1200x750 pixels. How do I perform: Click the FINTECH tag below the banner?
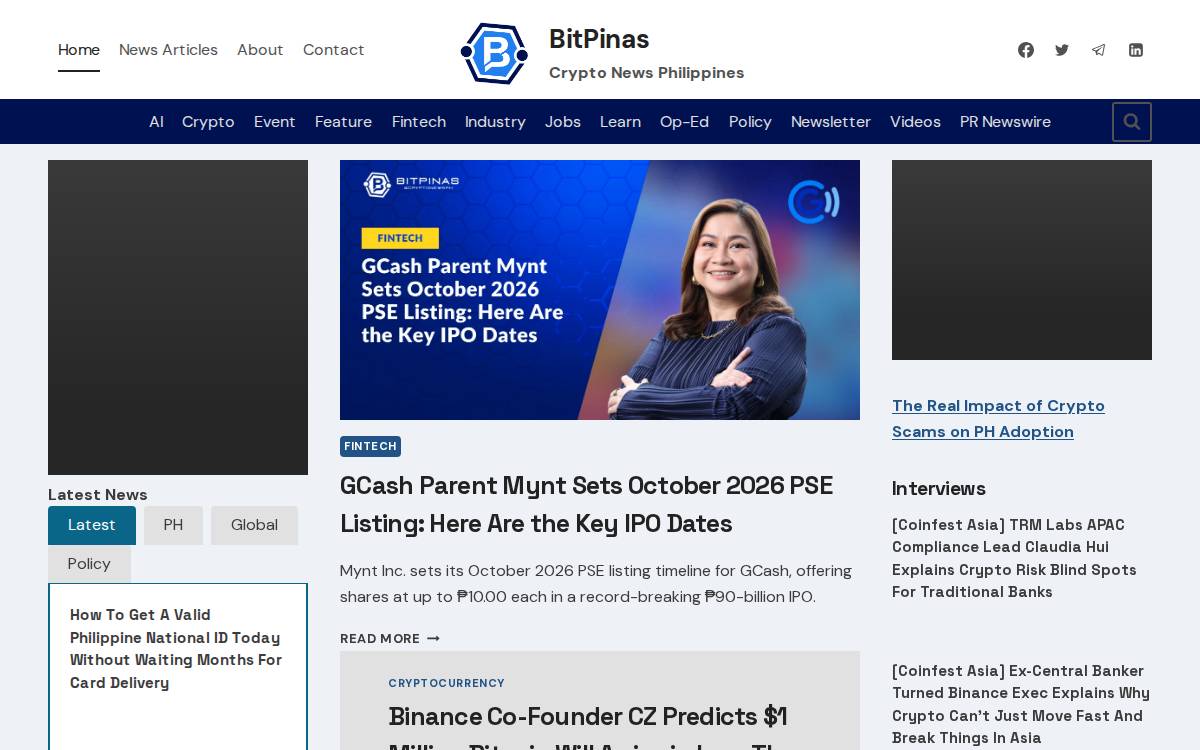[370, 446]
